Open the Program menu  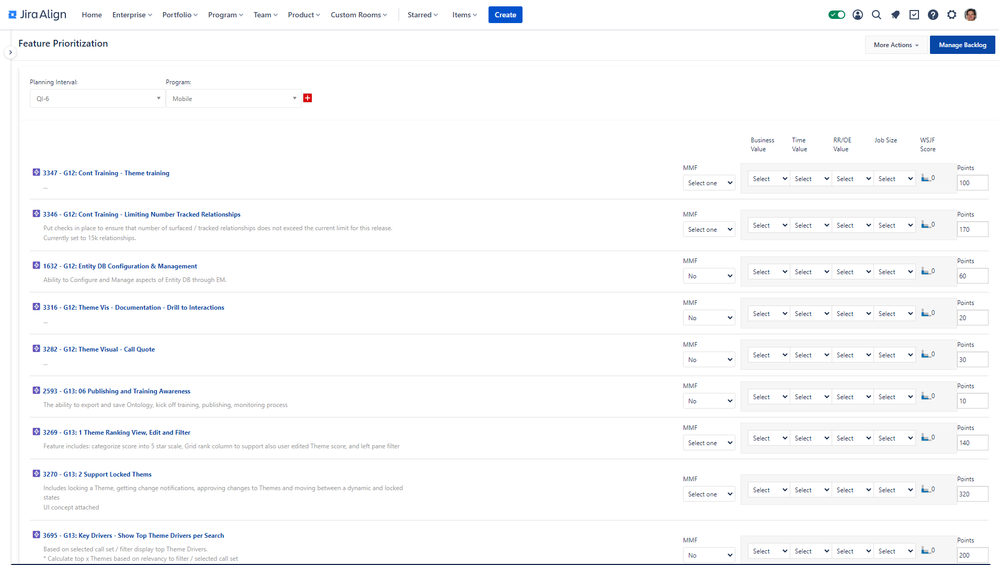click(x=226, y=15)
